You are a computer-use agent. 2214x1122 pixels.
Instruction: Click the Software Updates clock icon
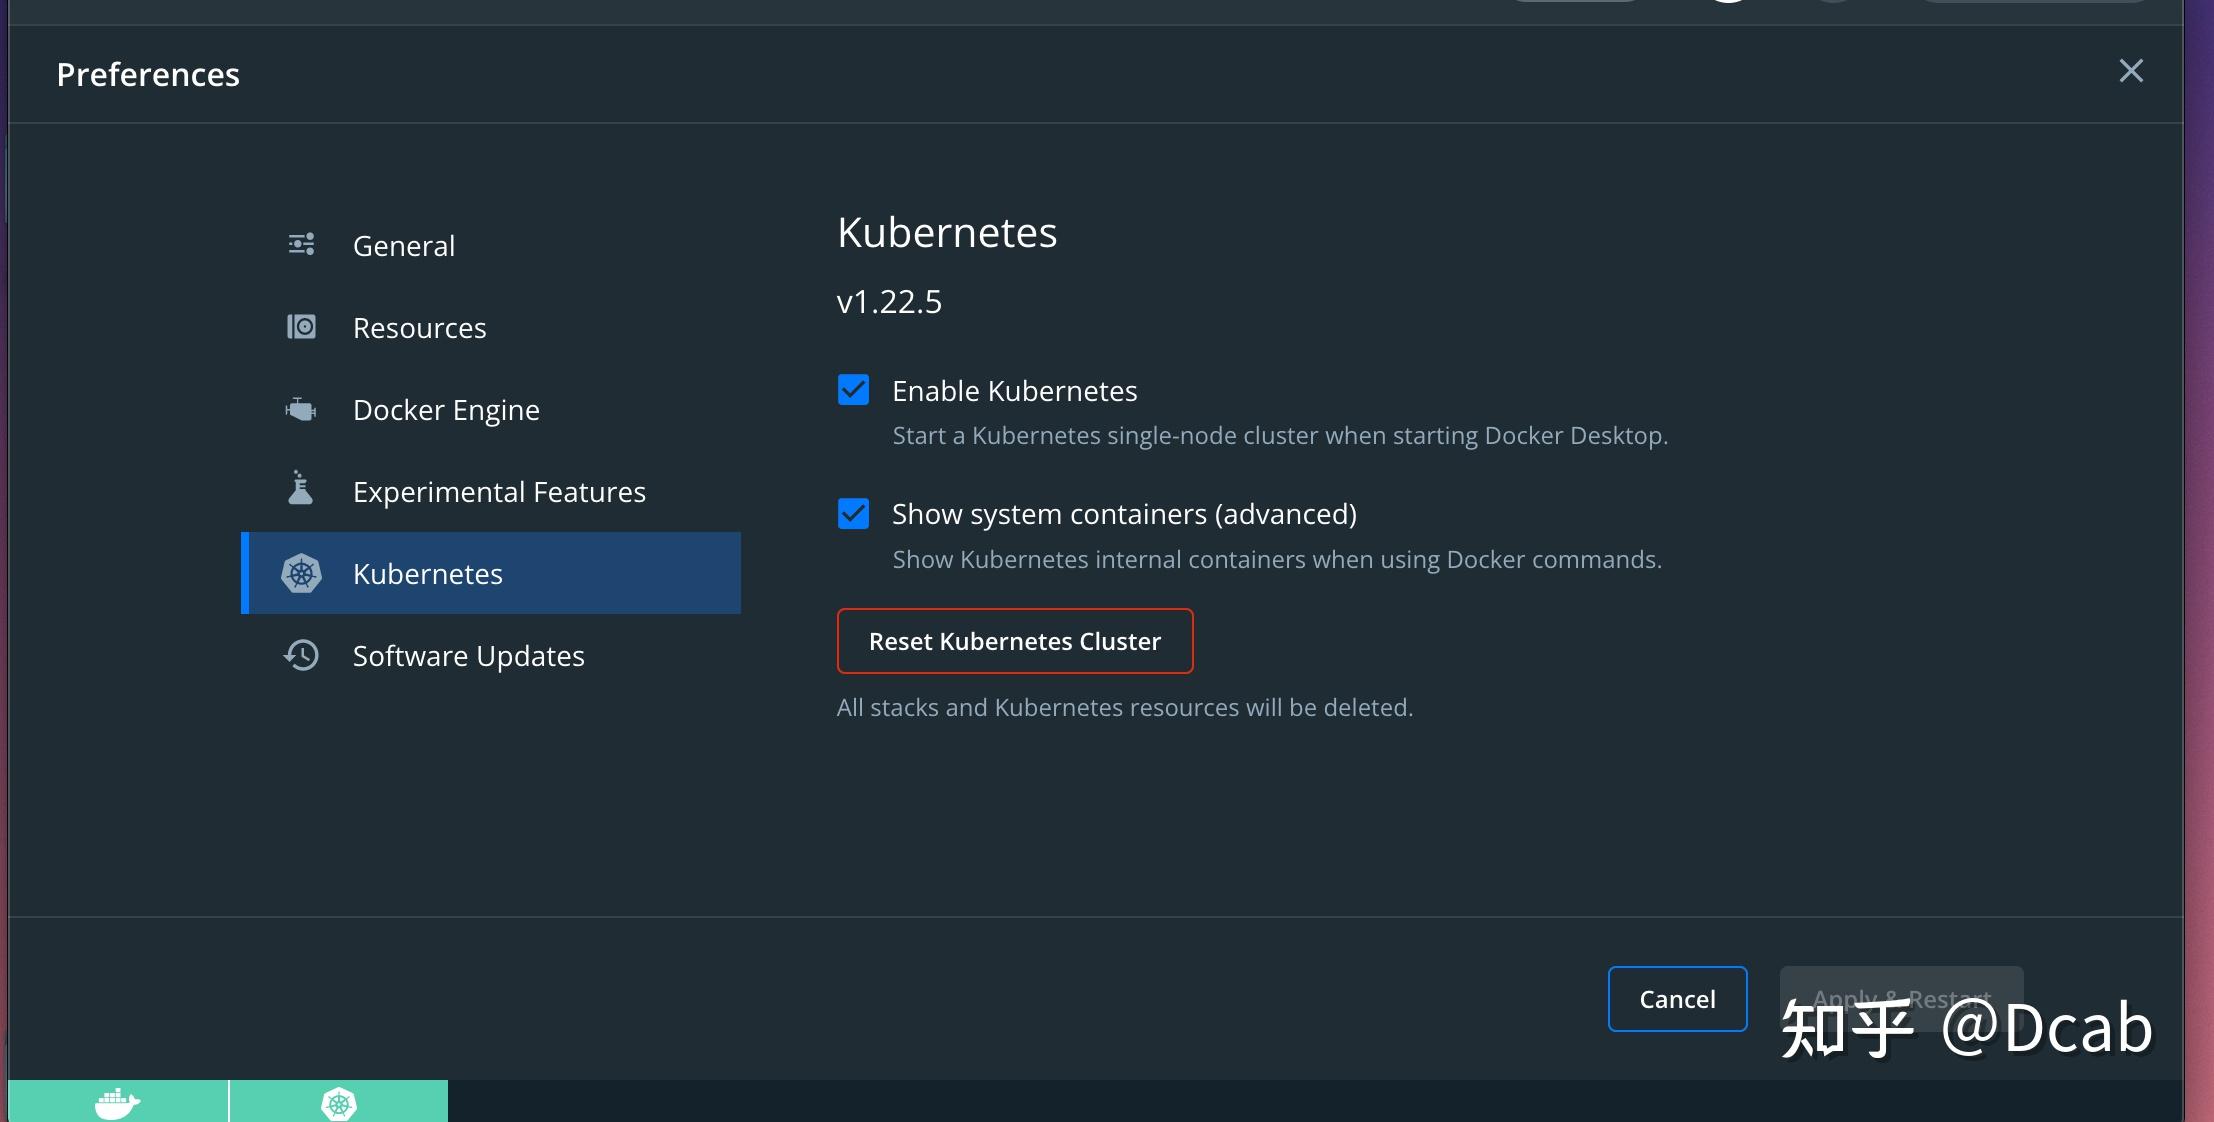[301, 655]
